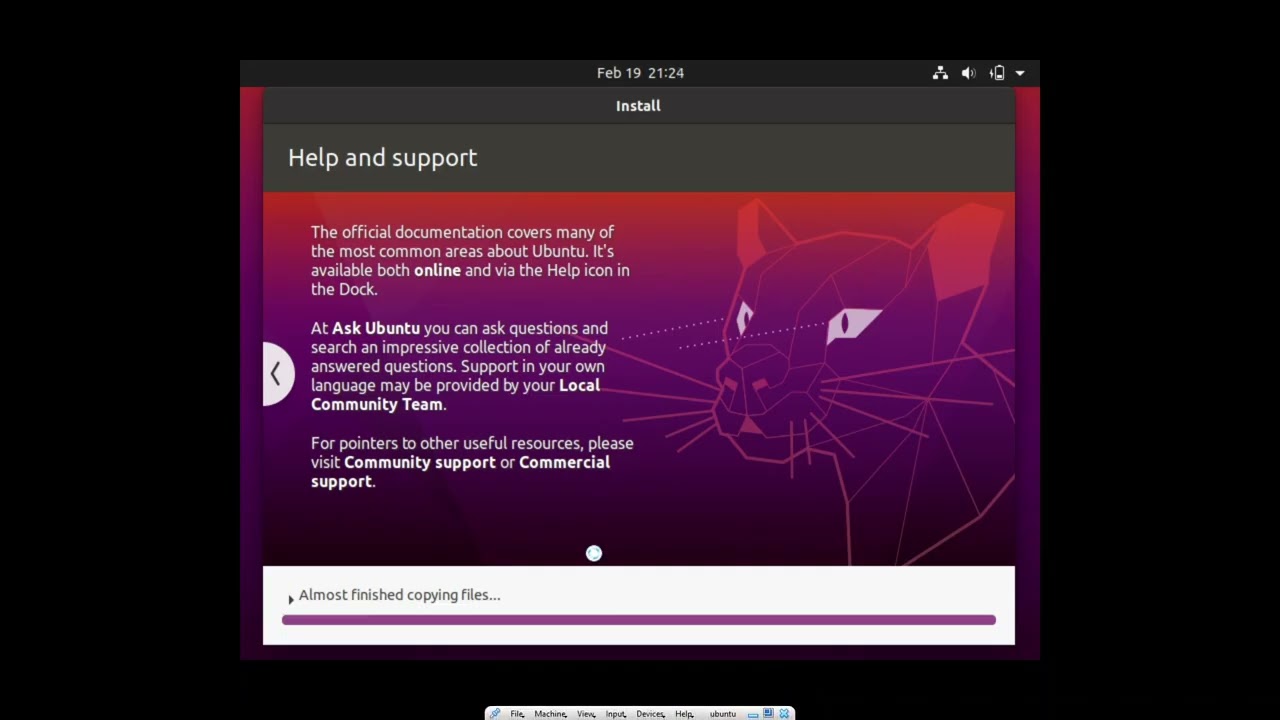Open the Local Community Team link
This screenshot has width=1280, height=720.
click(455, 395)
